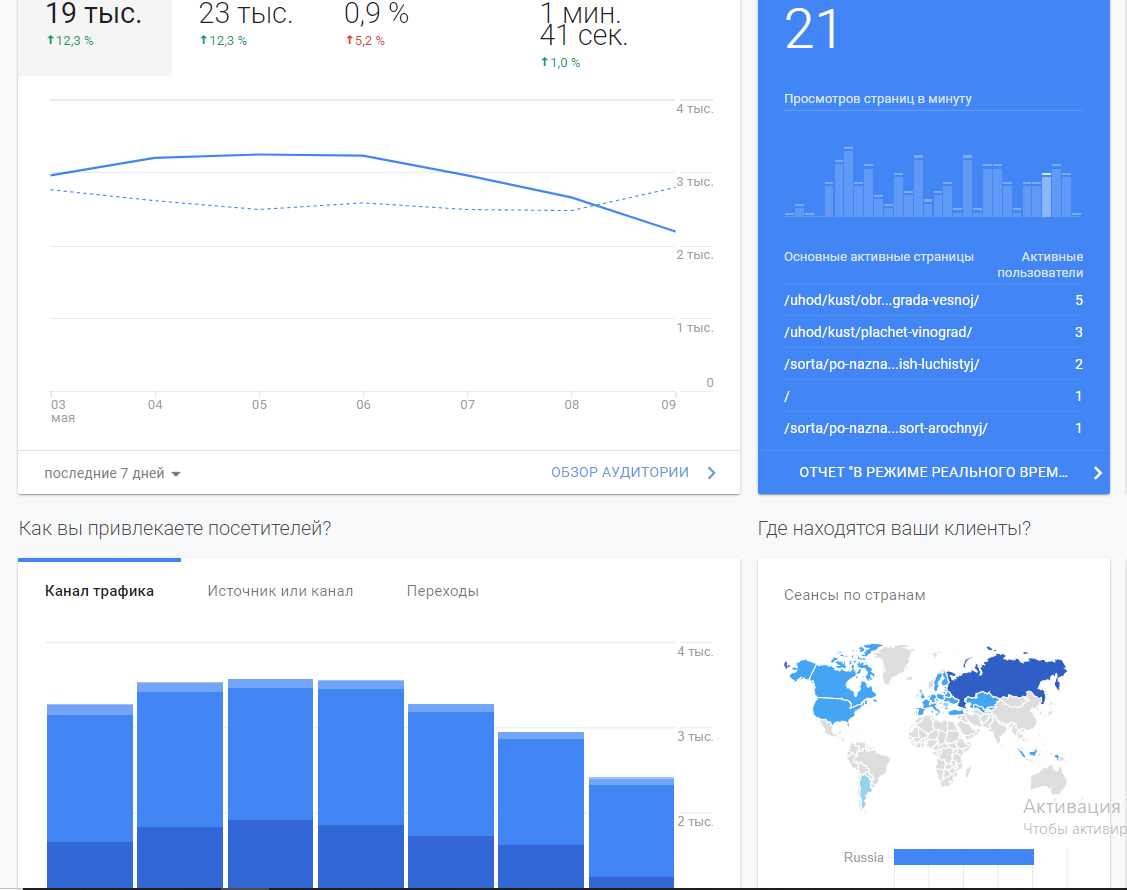1127x890 pixels.
Task: Switch to the Переходы tab
Action: [x=443, y=591]
